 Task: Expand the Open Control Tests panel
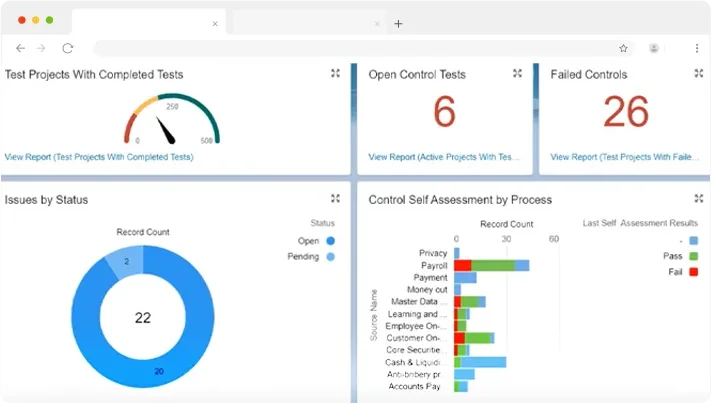click(x=517, y=73)
